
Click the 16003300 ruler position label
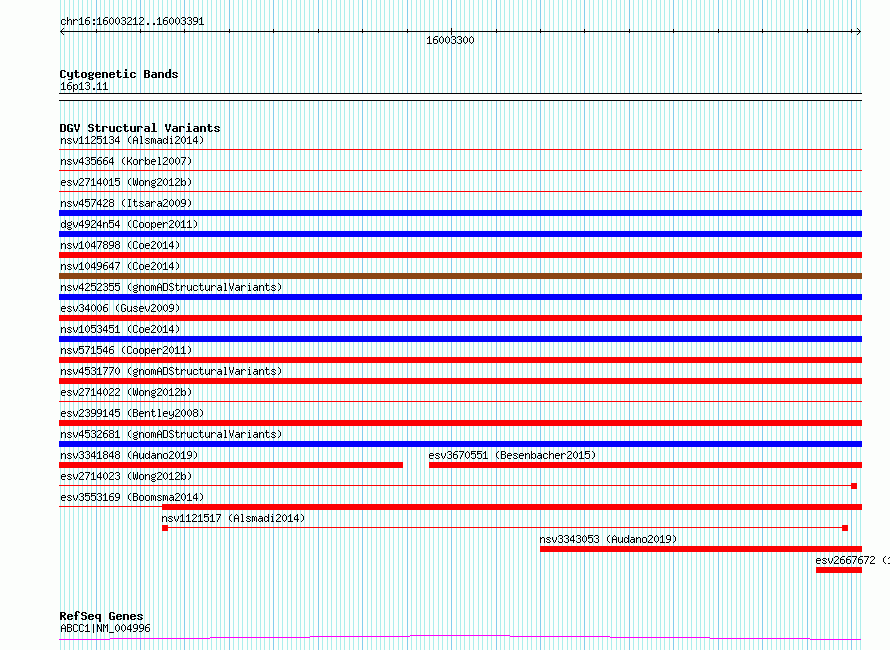[x=450, y=40]
